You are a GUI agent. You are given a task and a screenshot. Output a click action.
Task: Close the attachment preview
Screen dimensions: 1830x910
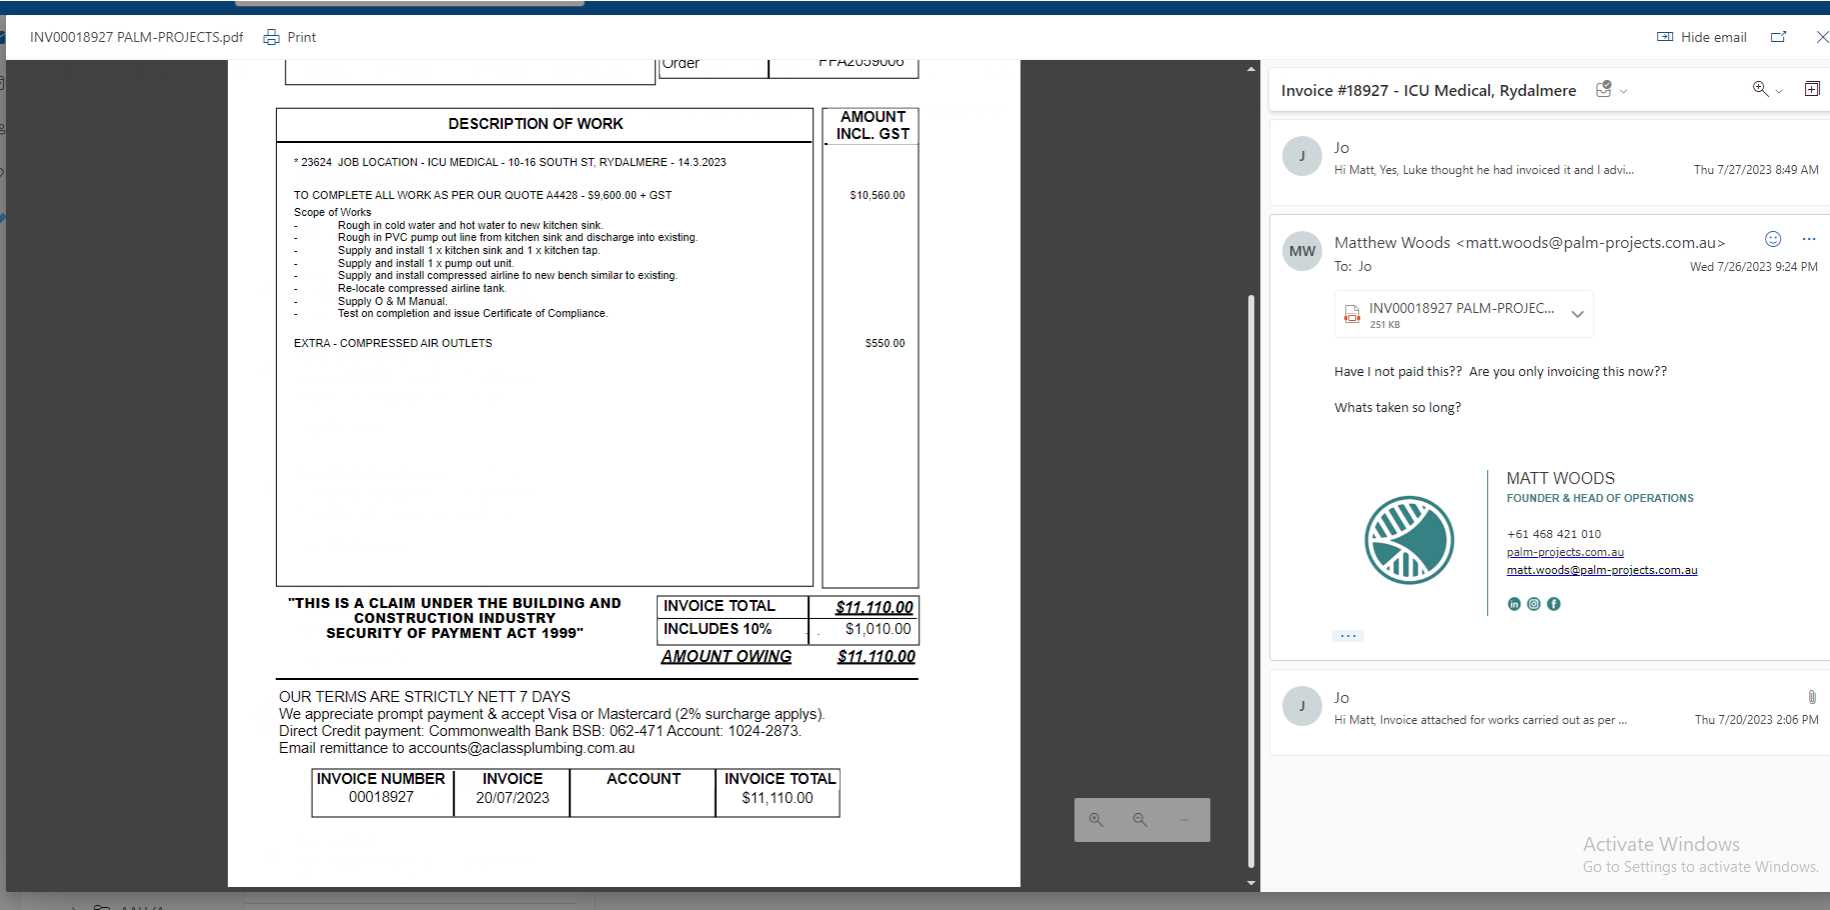1822,37
